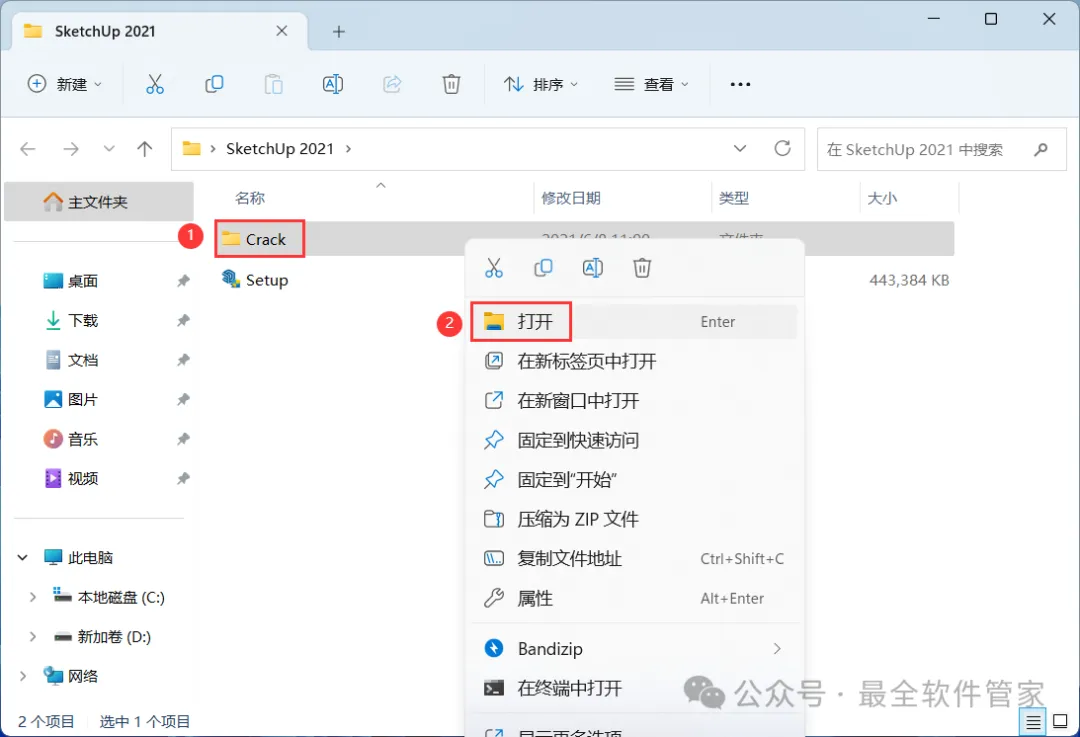The height and width of the screenshot is (737, 1080).
Task: Click the pin icon next to 图片
Action: (x=183, y=399)
